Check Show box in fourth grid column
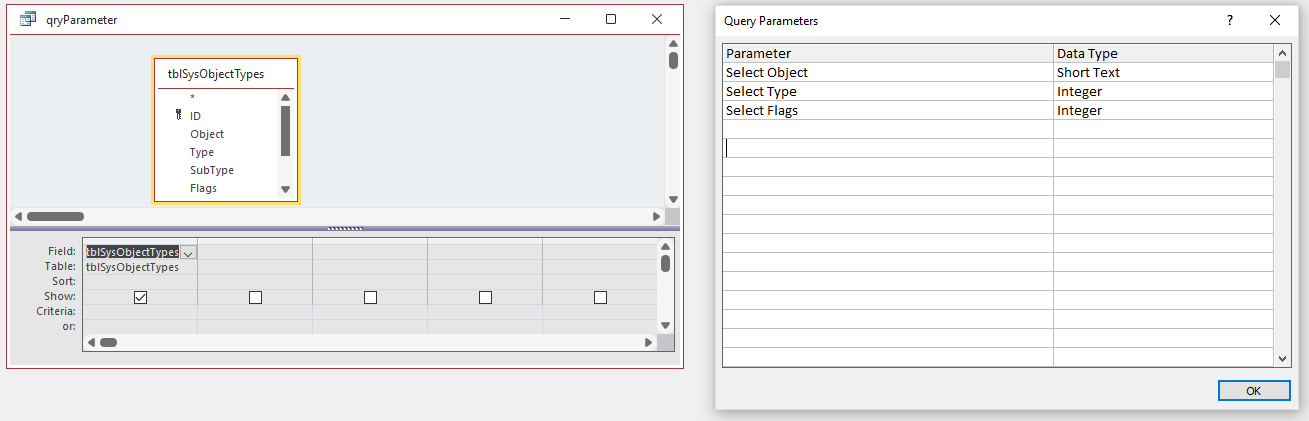 pyautogui.click(x=485, y=297)
